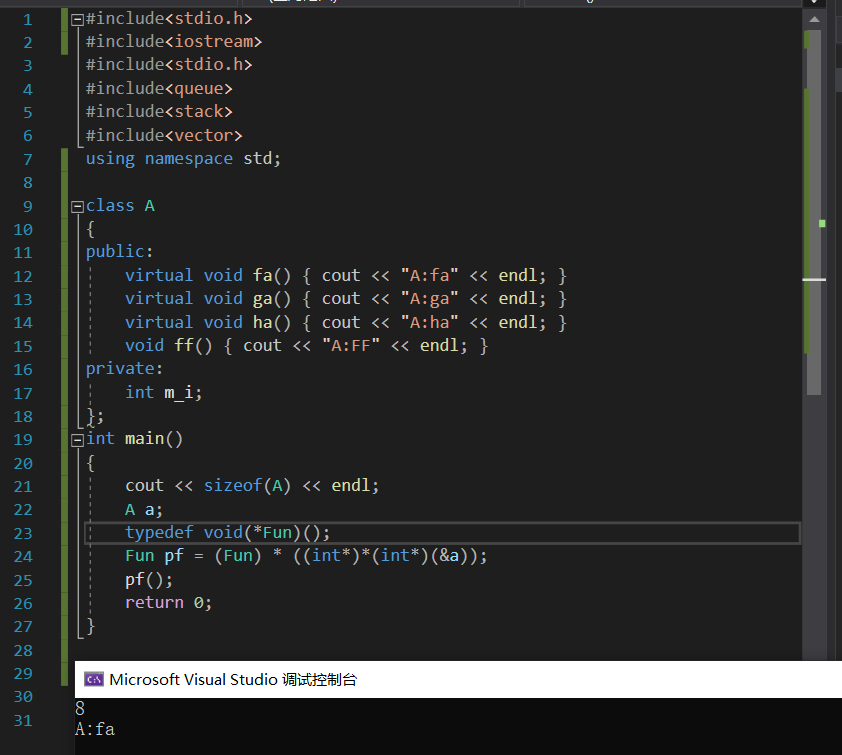This screenshot has width=842, height=755.
Task: Place cursor in #include<stack> line
Action: point(159,111)
